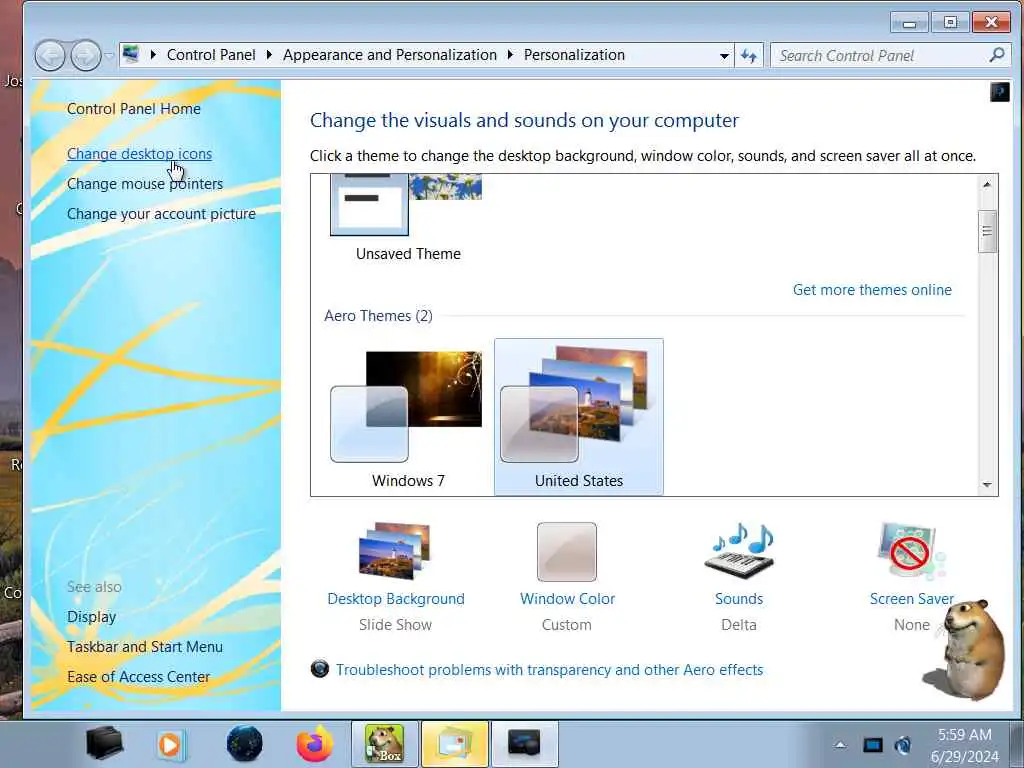This screenshot has width=1024, height=768.
Task: Launch Firefox from the taskbar
Action: (x=315, y=744)
